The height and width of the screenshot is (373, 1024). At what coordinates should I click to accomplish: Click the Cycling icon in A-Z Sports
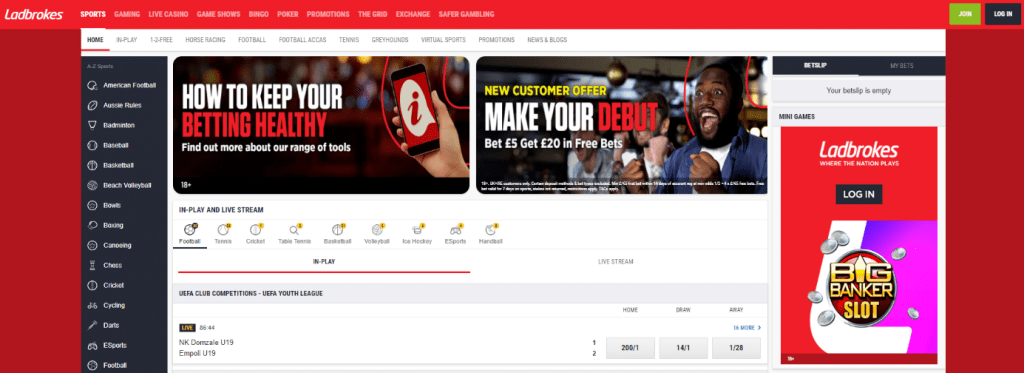(92, 306)
